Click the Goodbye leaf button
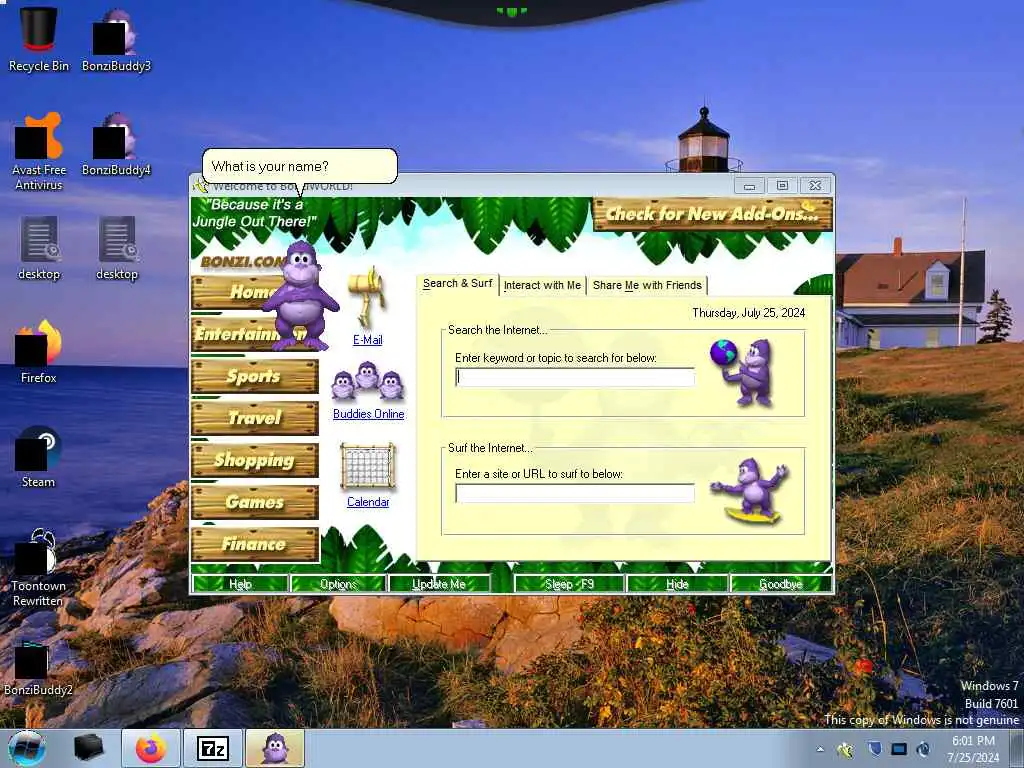This screenshot has height=768, width=1024. click(781, 584)
